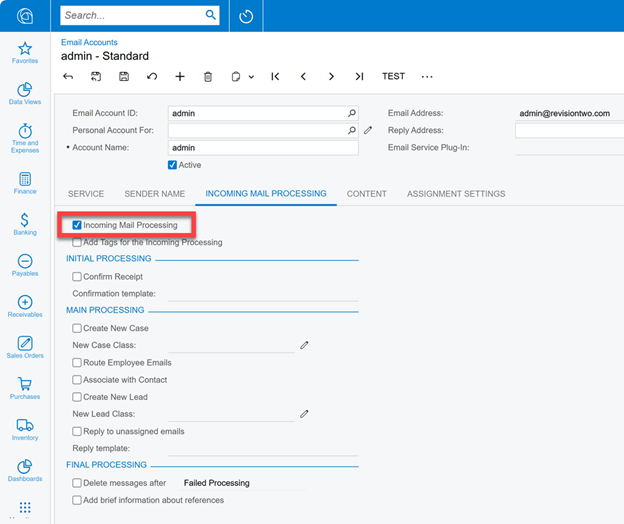
Task: Click the Delete trash icon
Action: [208, 76]
